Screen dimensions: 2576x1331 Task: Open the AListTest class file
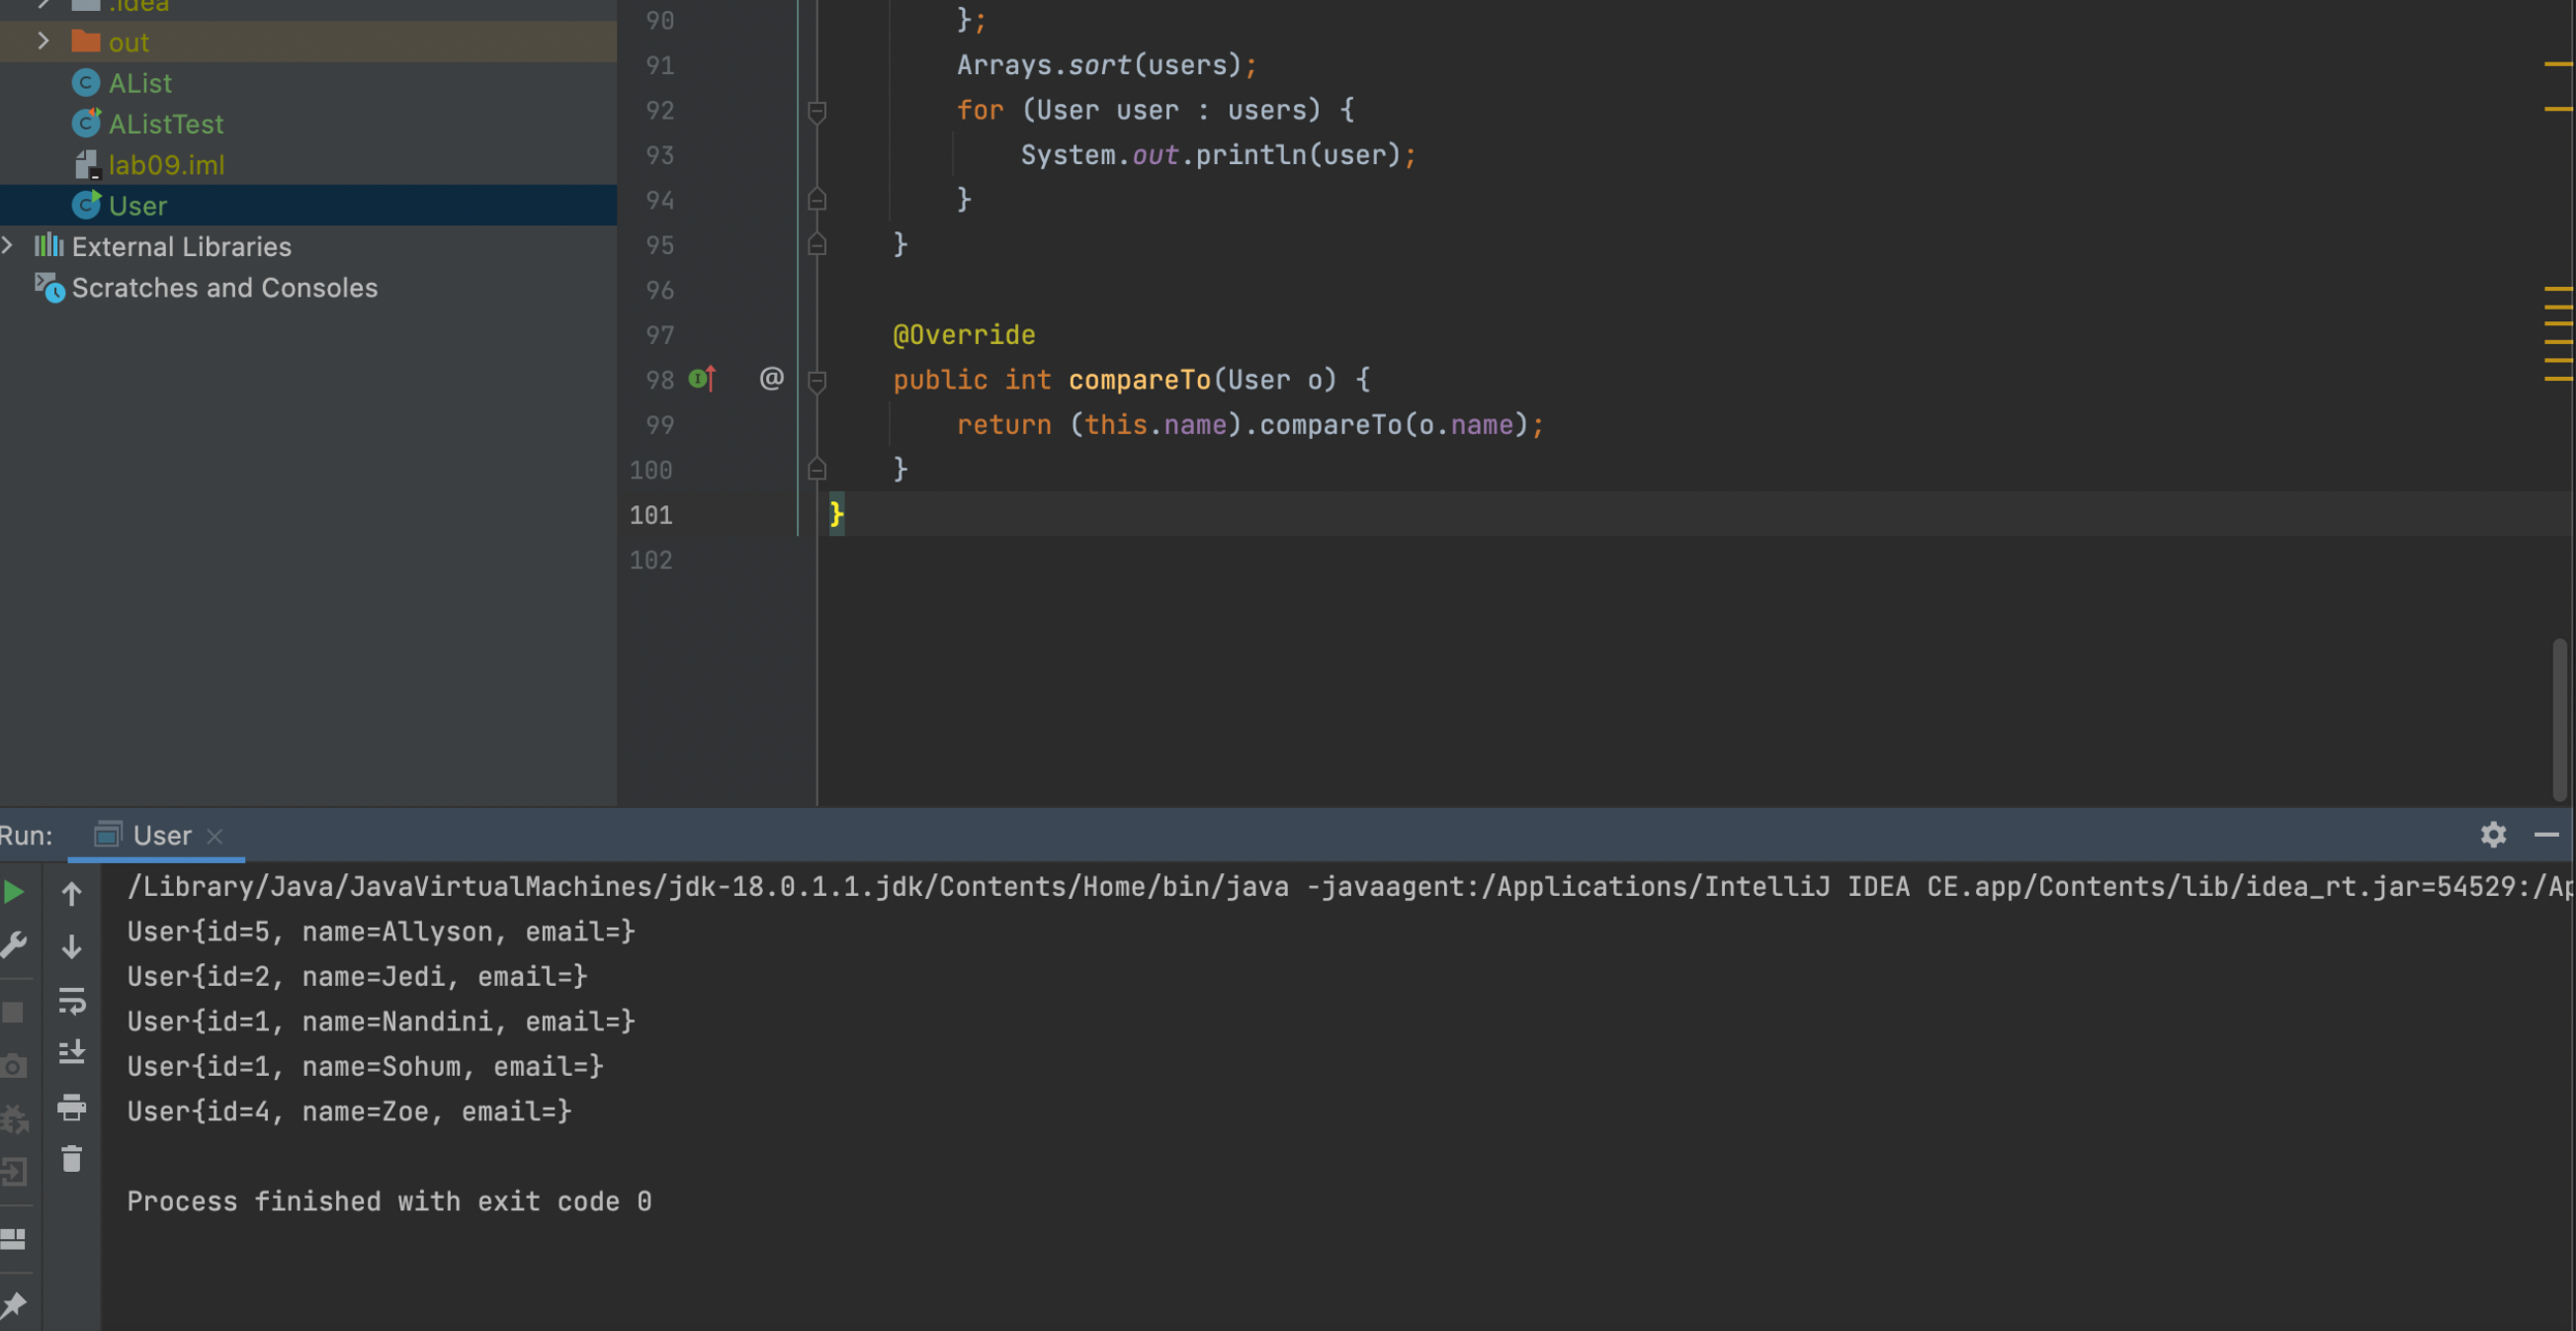click(166, 124)
